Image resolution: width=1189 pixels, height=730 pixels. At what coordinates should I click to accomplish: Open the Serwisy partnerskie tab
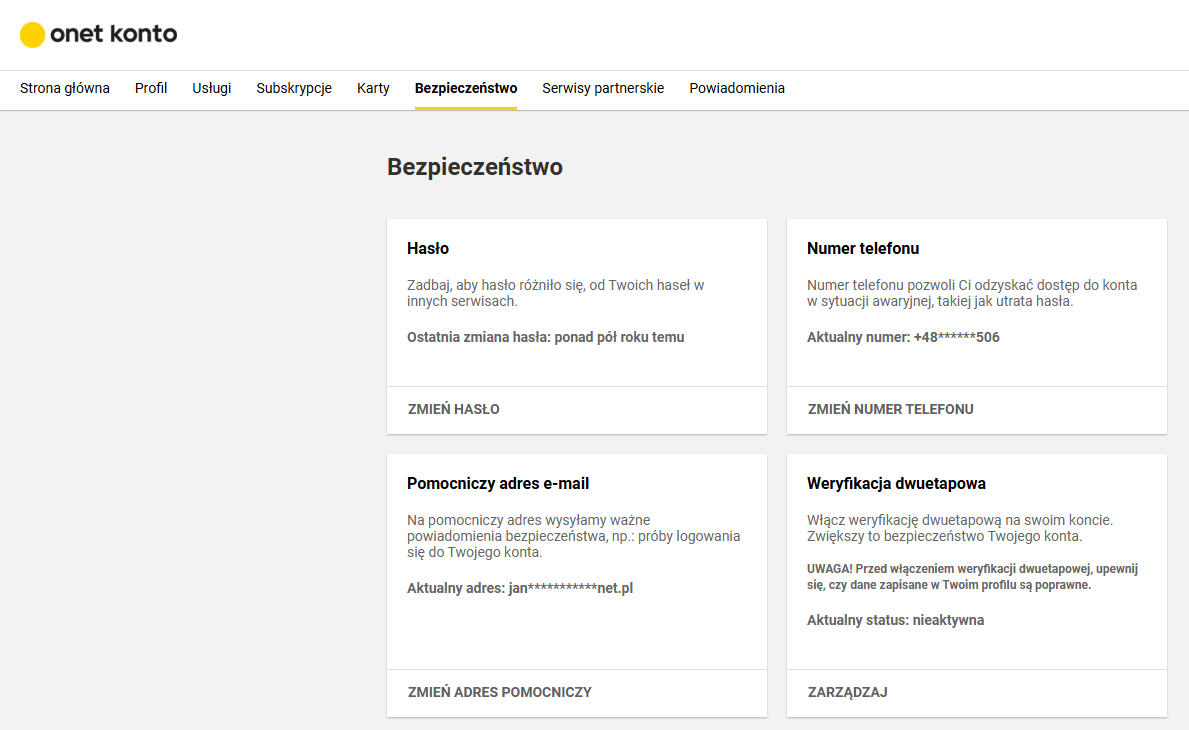603,88
